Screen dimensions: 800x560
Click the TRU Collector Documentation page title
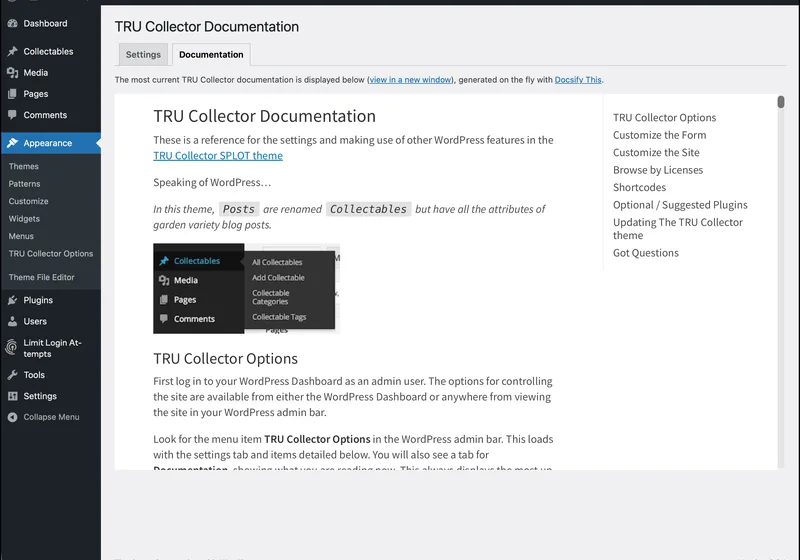click(207, 27)
